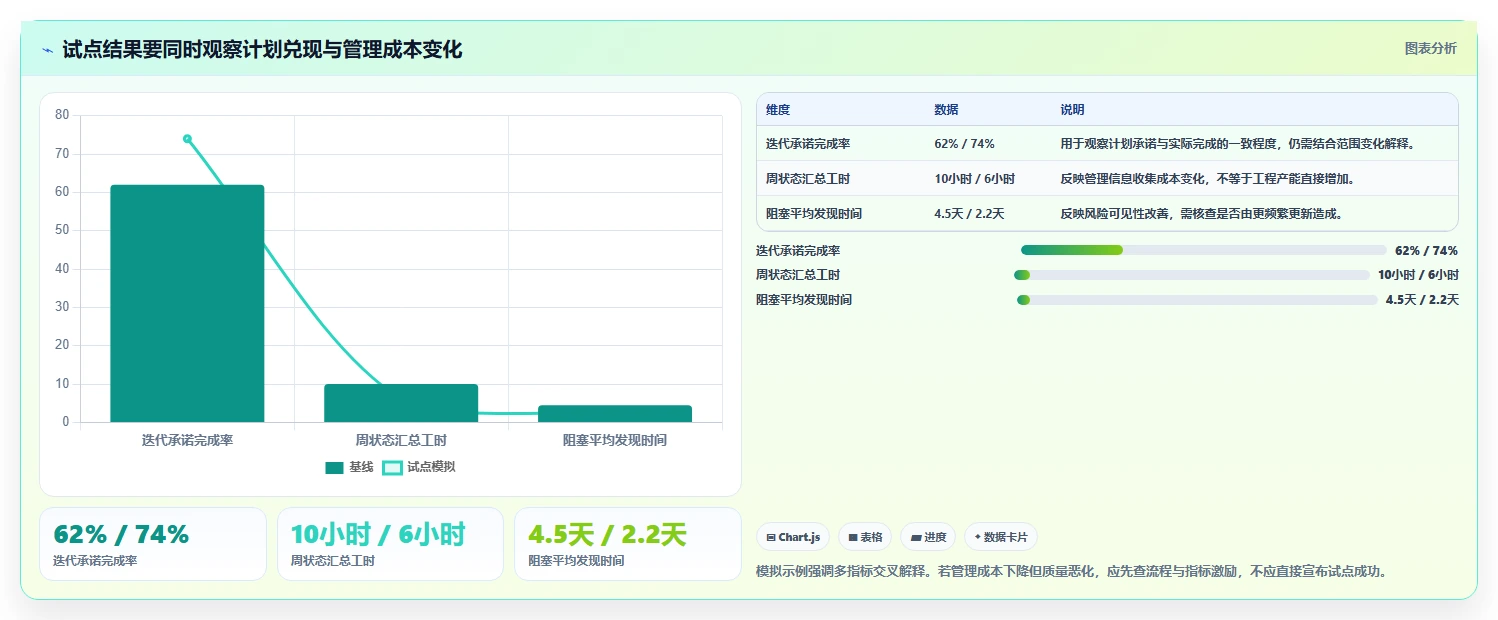The height and width of the screenshot is (620, 1498).
Task: Click the 迭代承诺完成率 x-axis label
Action: point(187,440)
